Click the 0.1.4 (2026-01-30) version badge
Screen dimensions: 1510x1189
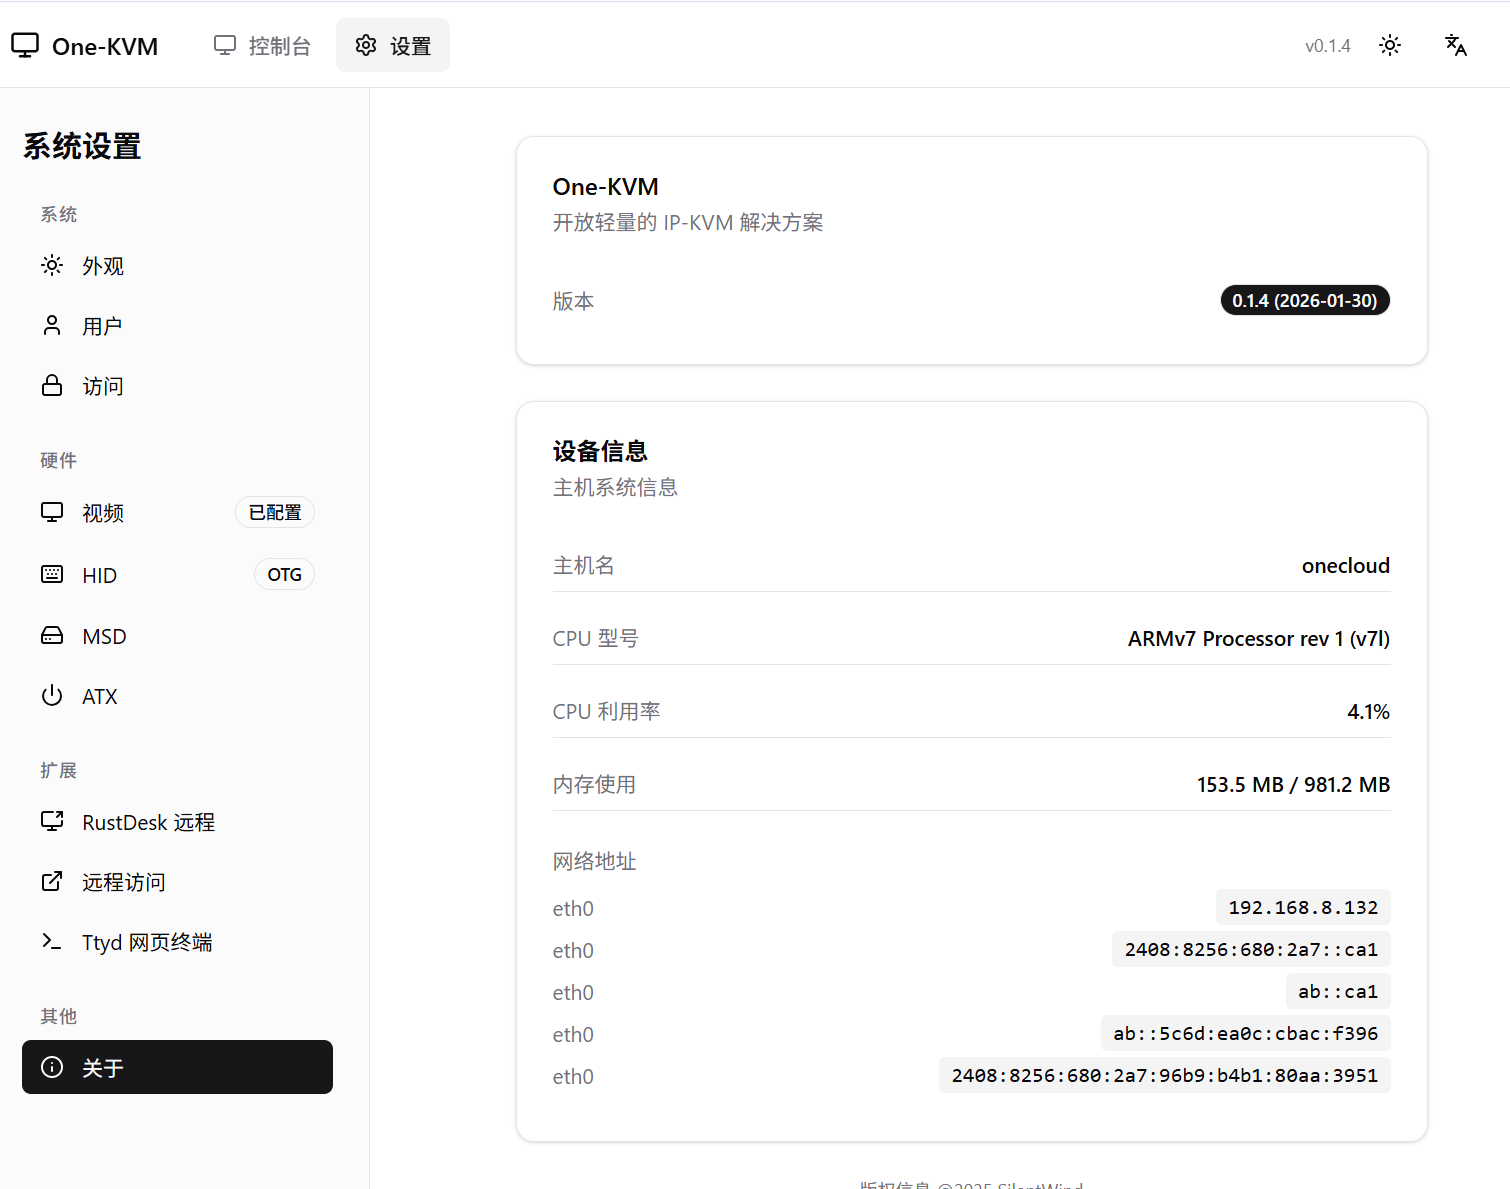(1304, 300)
